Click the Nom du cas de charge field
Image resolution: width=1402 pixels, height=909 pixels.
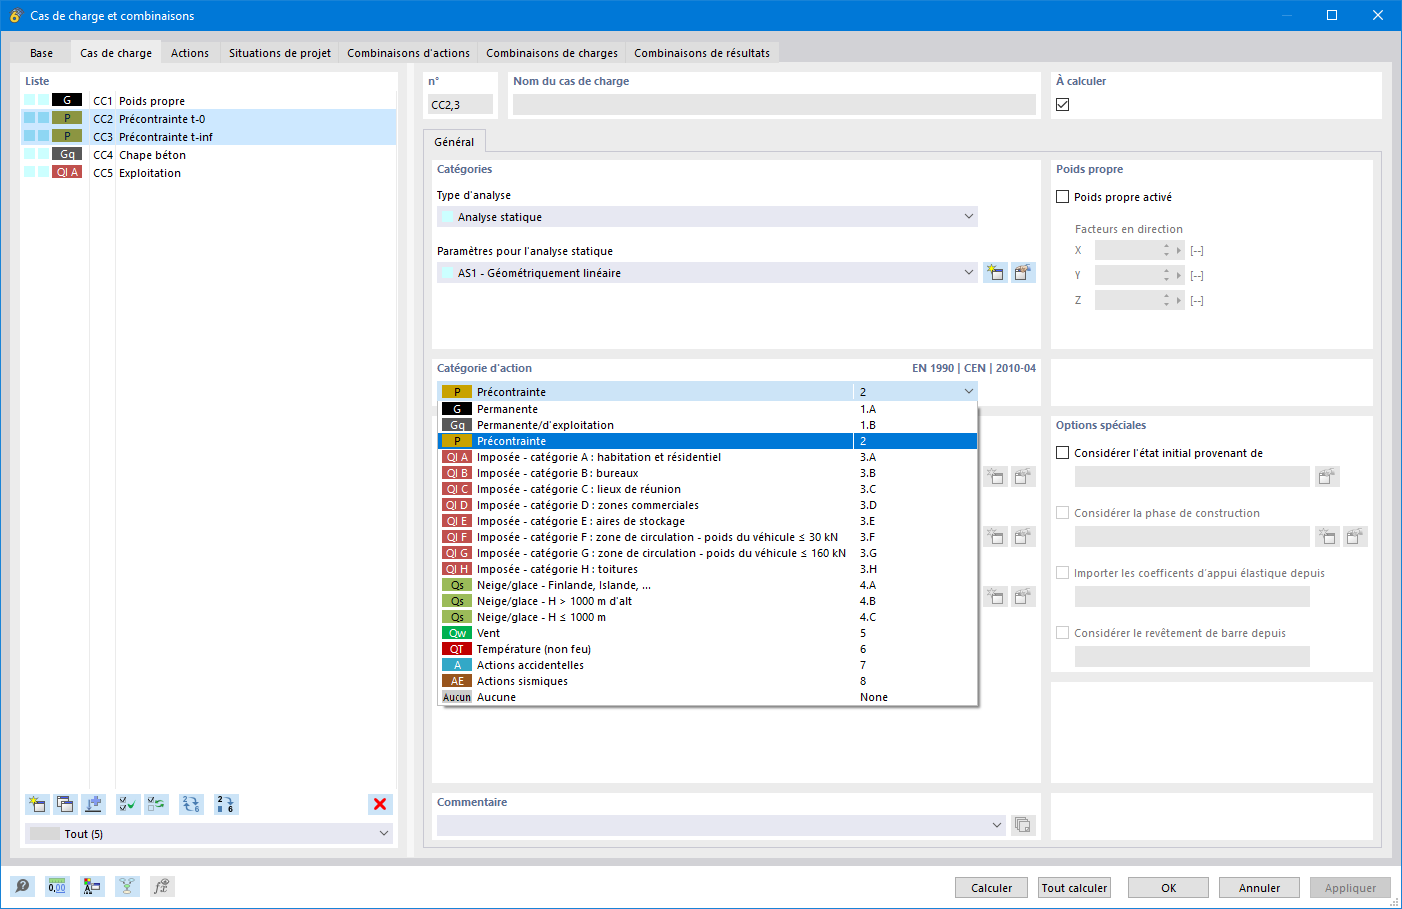click(774, 104)
